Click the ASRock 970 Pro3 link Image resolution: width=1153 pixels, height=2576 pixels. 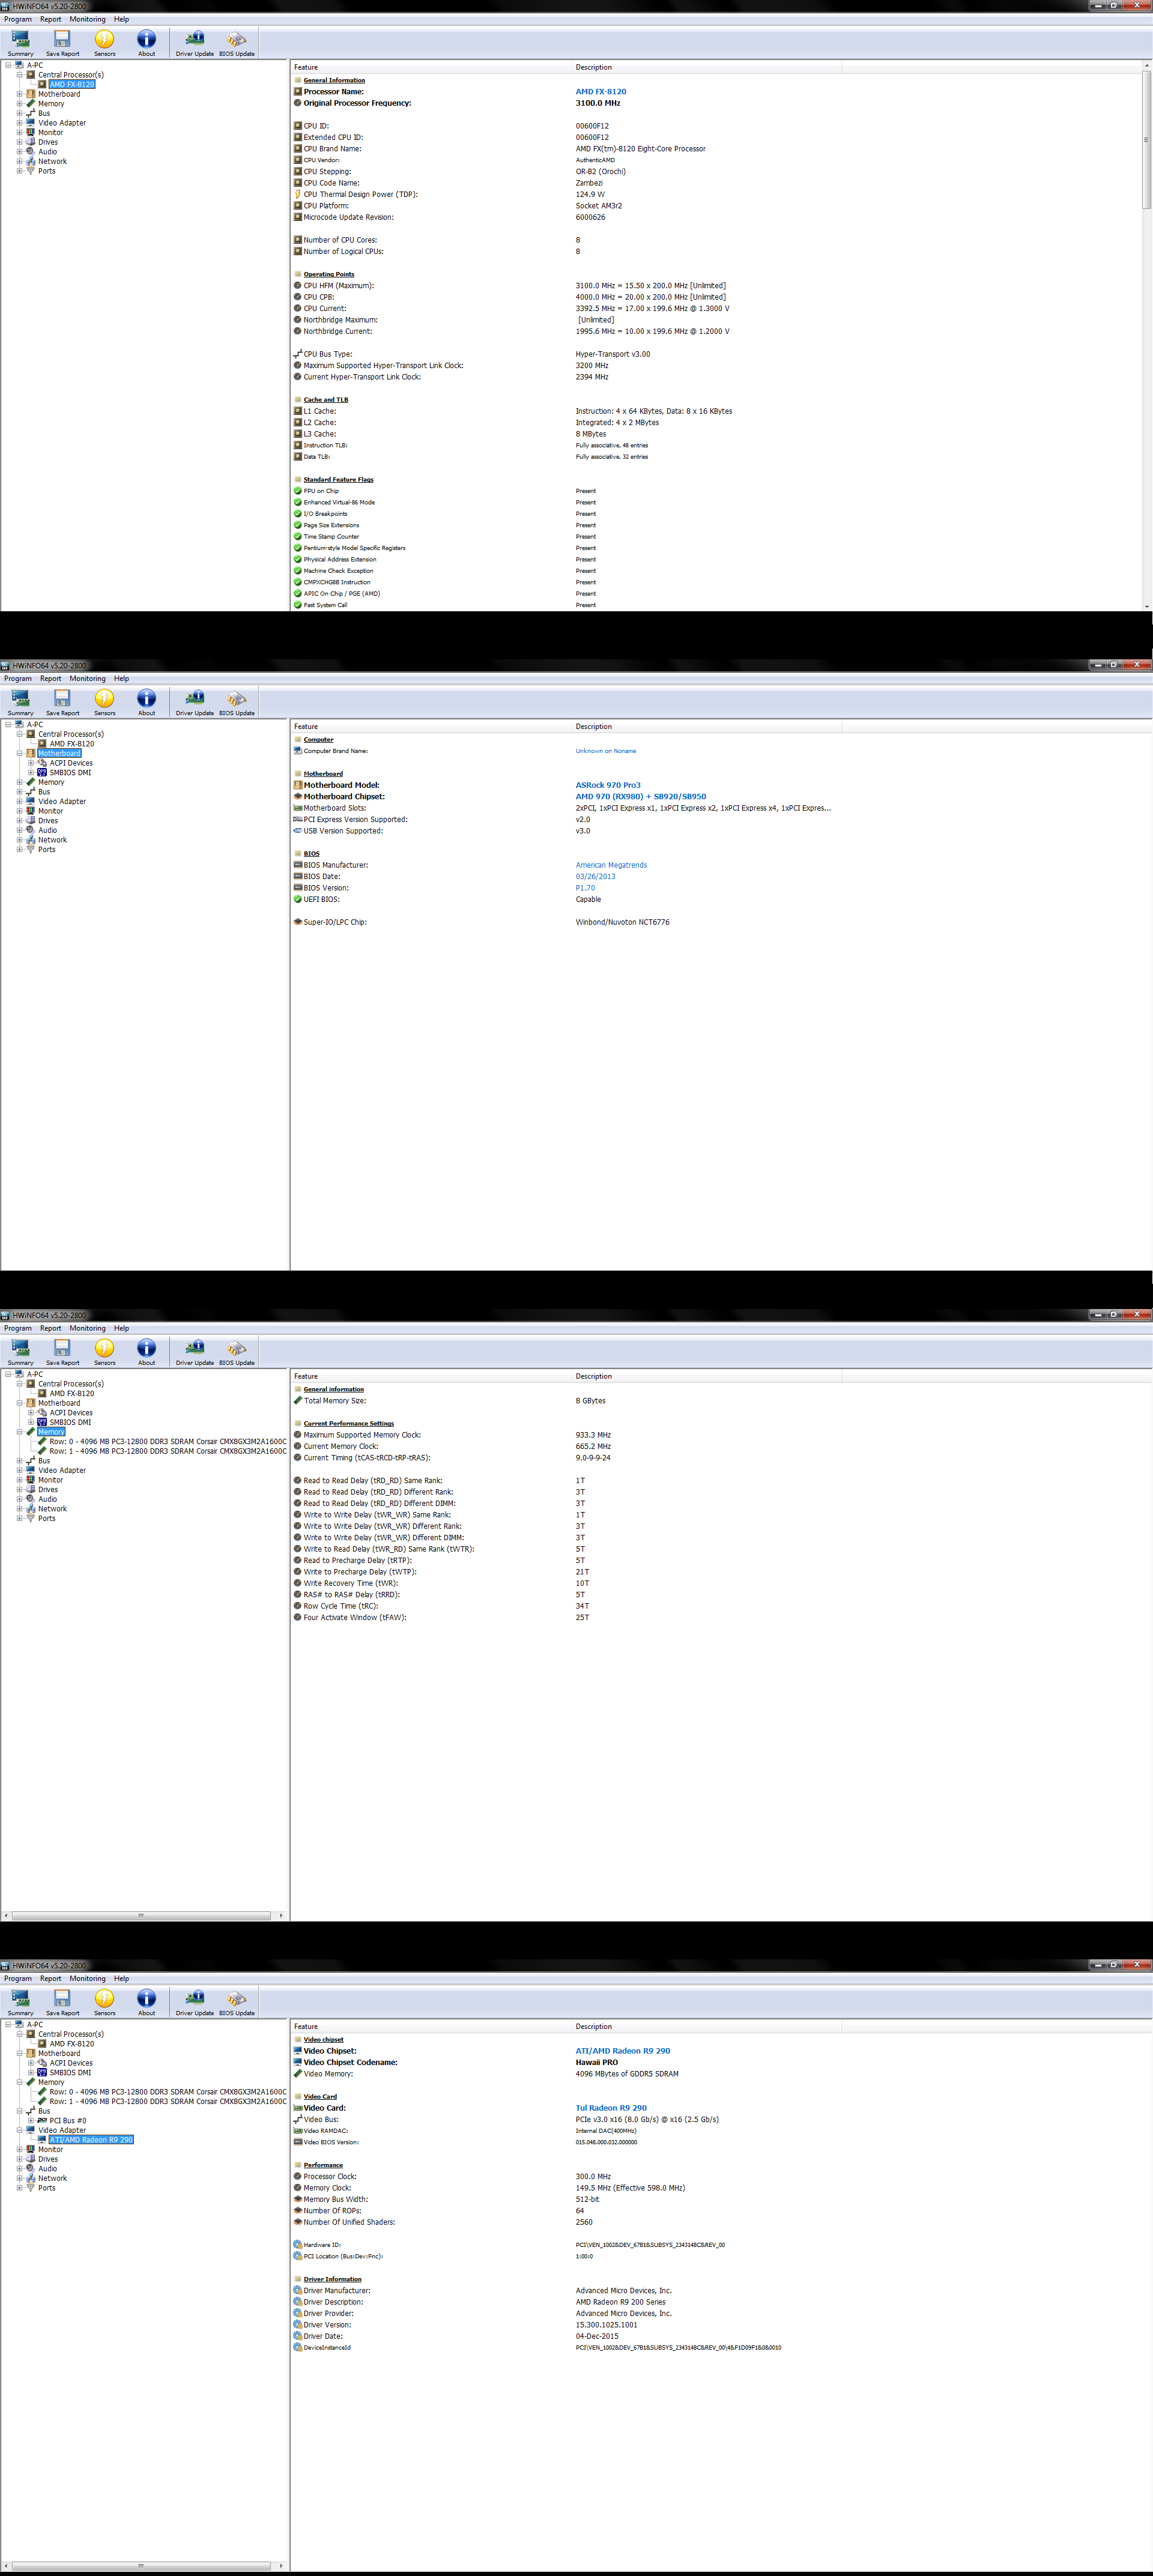(607, 785)
